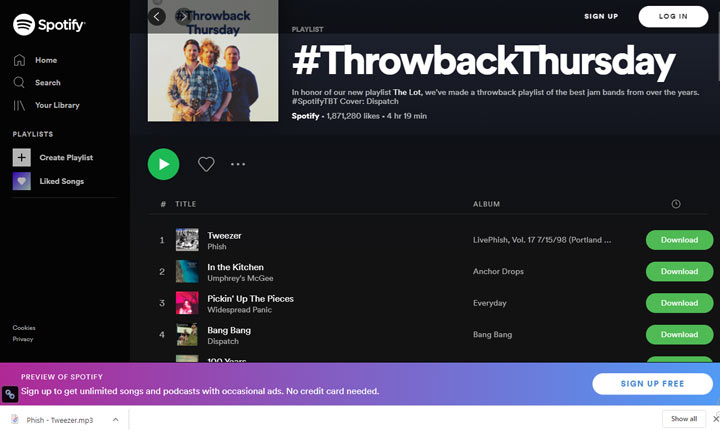The width and height of the screenshot is (720, 431).
Task: Play the #ThrowbackThursday playlist
Action: tap(163, 164)
